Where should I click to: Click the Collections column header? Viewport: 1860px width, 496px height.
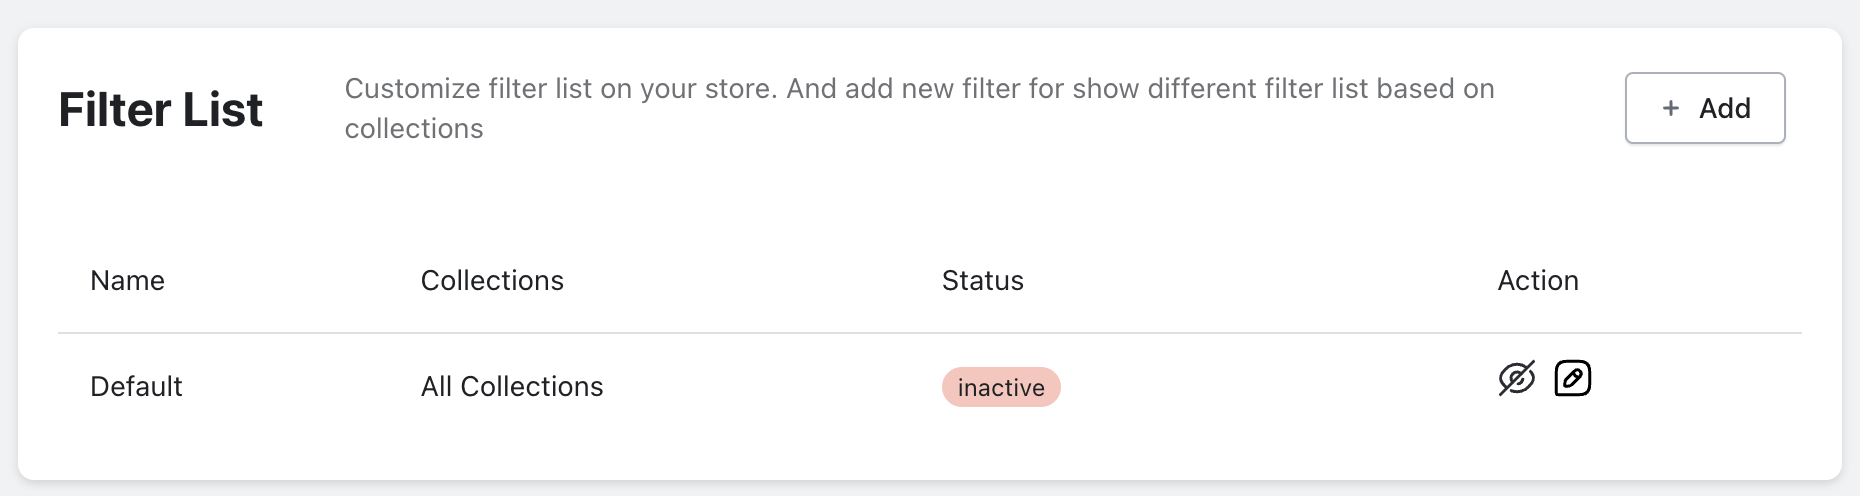coord(492,281)
